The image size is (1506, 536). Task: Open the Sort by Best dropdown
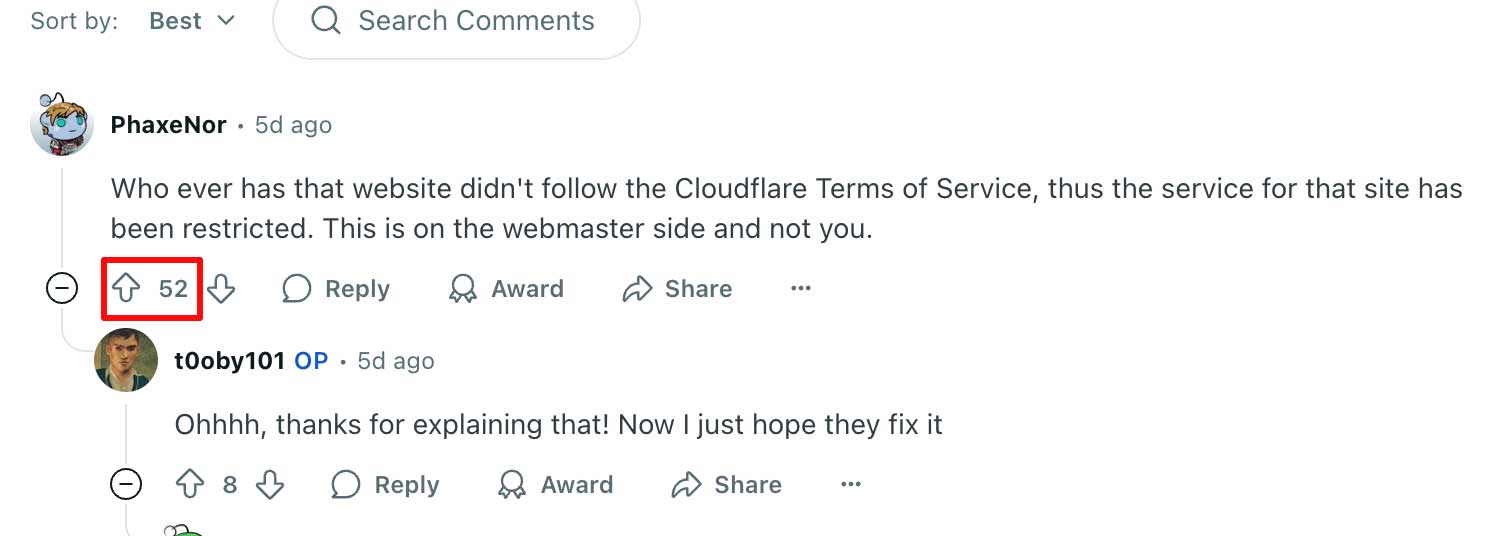pyautogui.click(x=192, y=21)
